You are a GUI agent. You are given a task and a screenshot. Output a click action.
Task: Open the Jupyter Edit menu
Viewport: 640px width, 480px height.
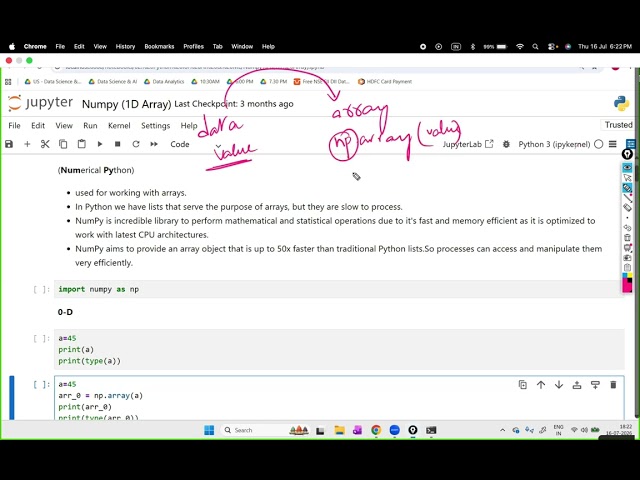click(38, 125)
